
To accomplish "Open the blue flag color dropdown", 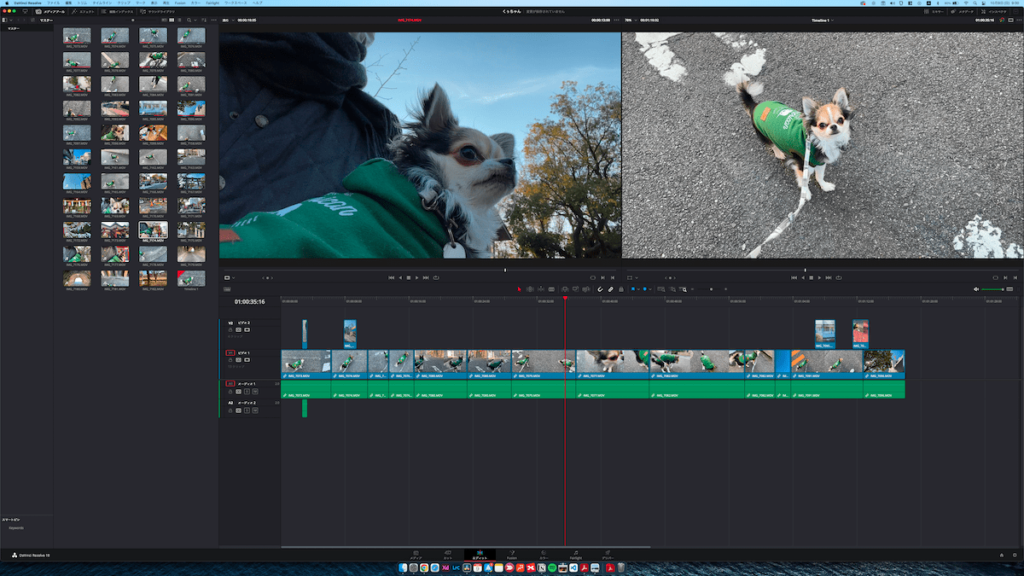I will [x=639, y=289].
